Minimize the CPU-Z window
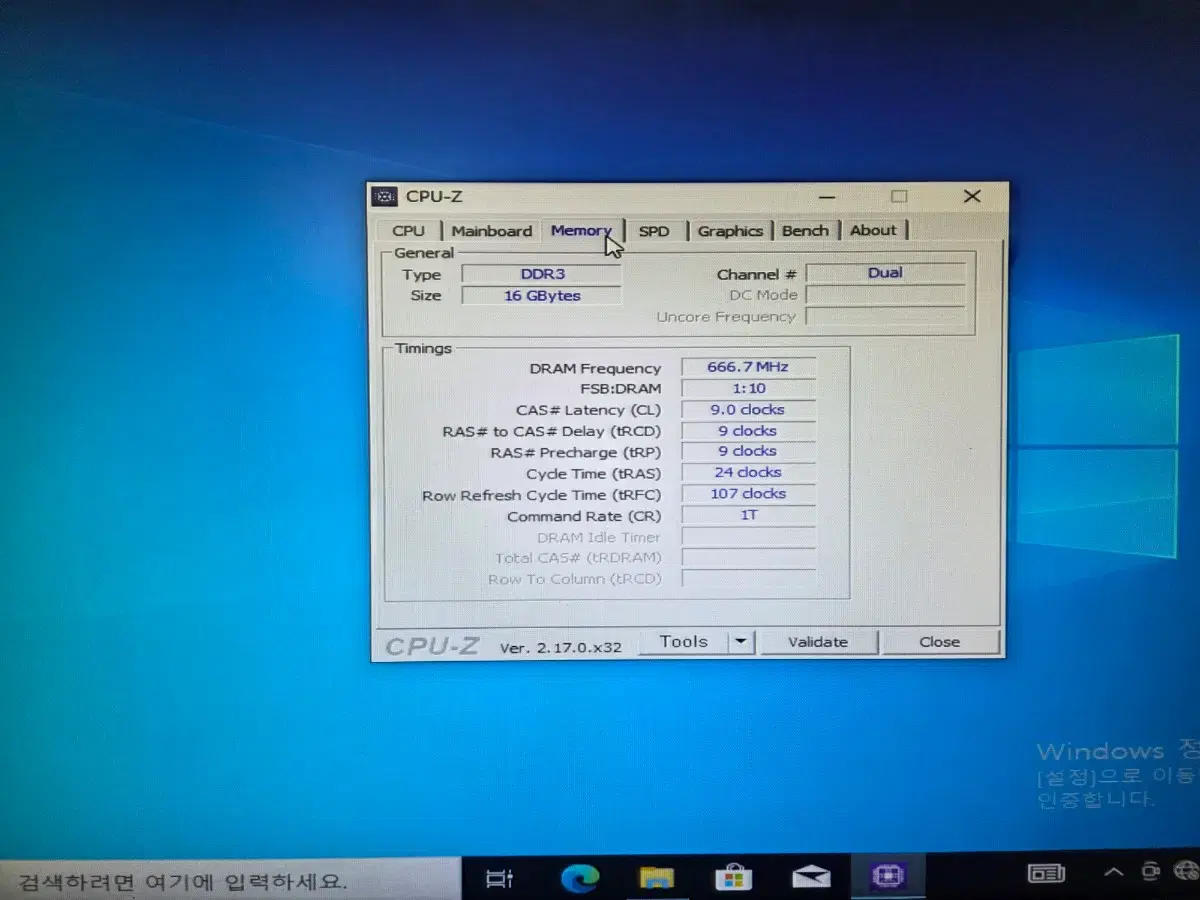The image size is (1200, 900). tap(826, 197)
